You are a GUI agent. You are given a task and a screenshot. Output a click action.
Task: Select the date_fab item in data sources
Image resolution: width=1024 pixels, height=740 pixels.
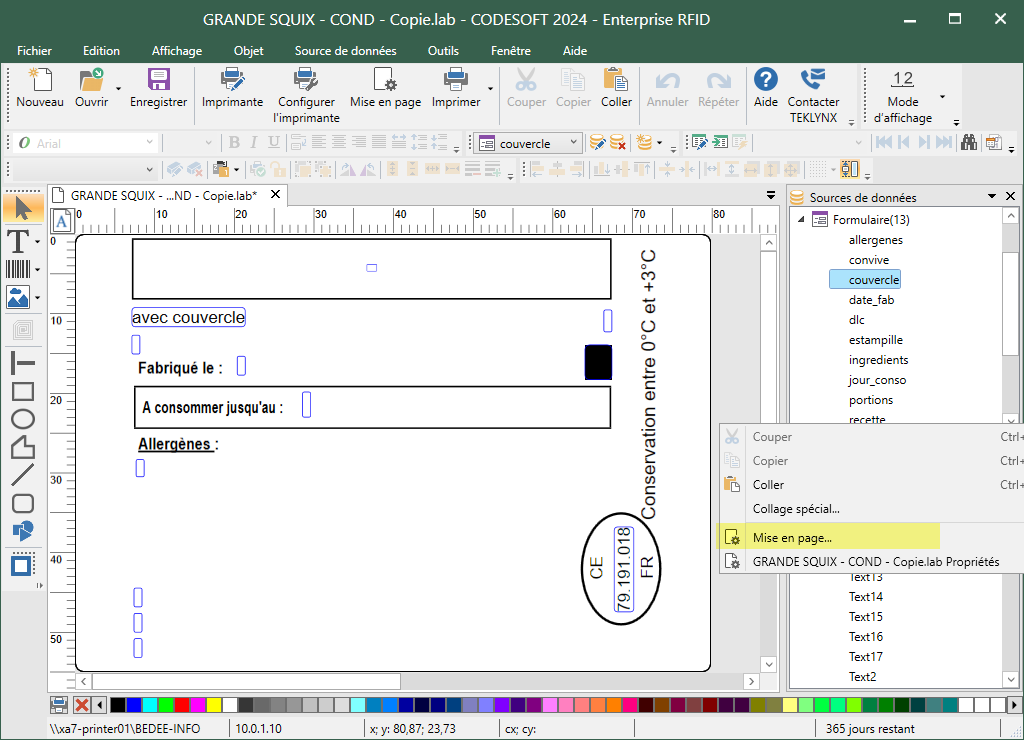coord(871,300)
